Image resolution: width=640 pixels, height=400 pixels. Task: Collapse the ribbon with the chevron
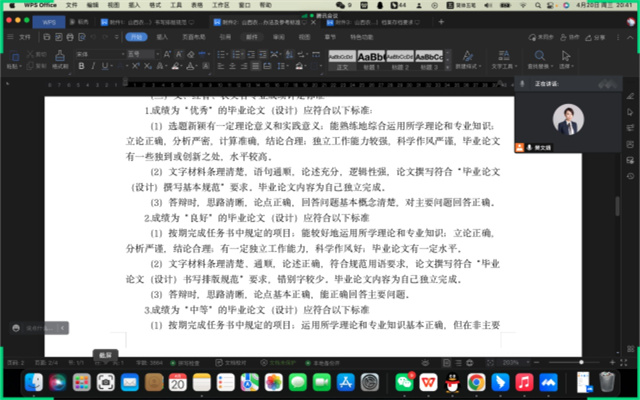click(630, 38)
